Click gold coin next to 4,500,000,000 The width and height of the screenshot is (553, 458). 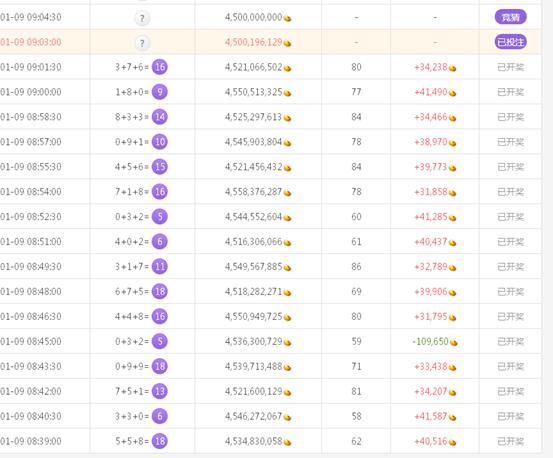(287, 18)
